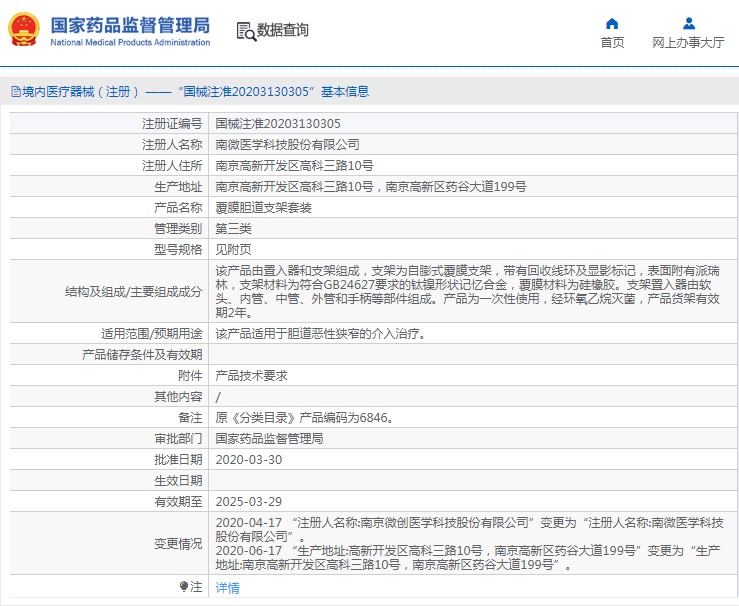Click 国家药品监督管理局 header title
The width and height of the screenshot is (739, 606).
point(130,25)
